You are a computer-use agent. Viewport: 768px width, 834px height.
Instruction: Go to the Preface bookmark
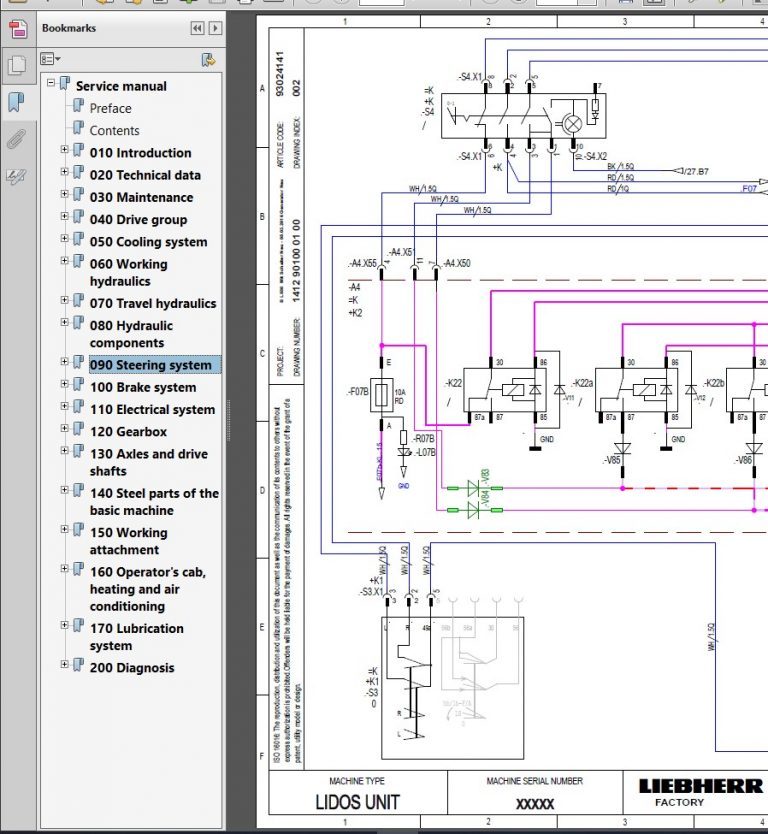point(110,108)
